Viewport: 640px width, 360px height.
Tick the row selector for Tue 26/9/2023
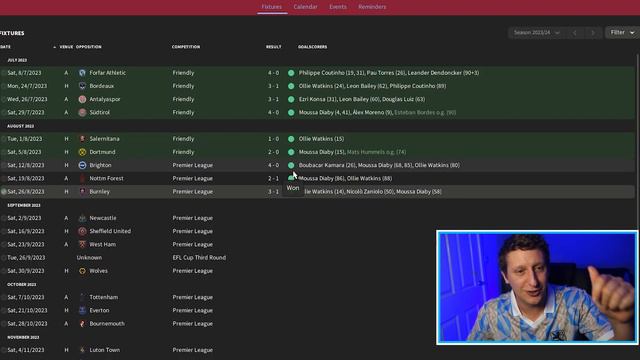tap(3, 258)
